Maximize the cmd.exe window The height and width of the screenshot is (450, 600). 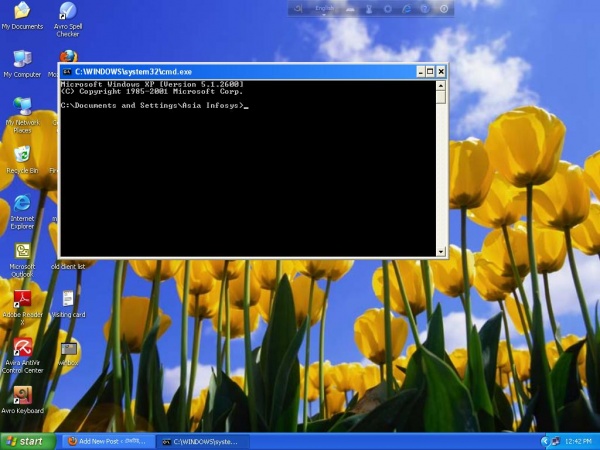[x=430, y=72]
